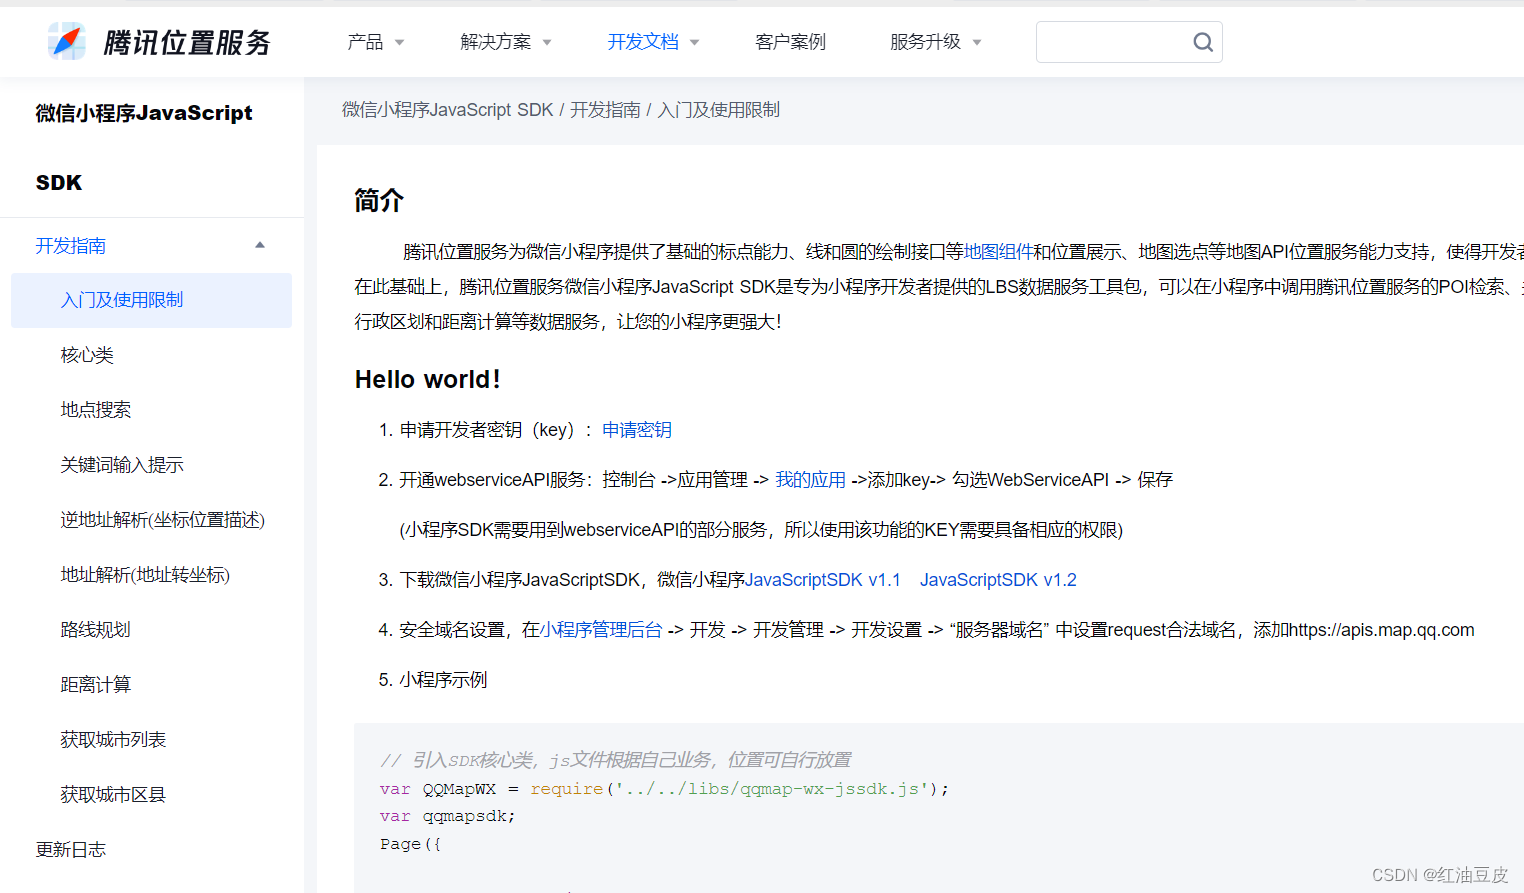The width and height of the screenshot is (1524, 893).
Task: Follow the 申请密钥 link
Action: coord(637,430)
